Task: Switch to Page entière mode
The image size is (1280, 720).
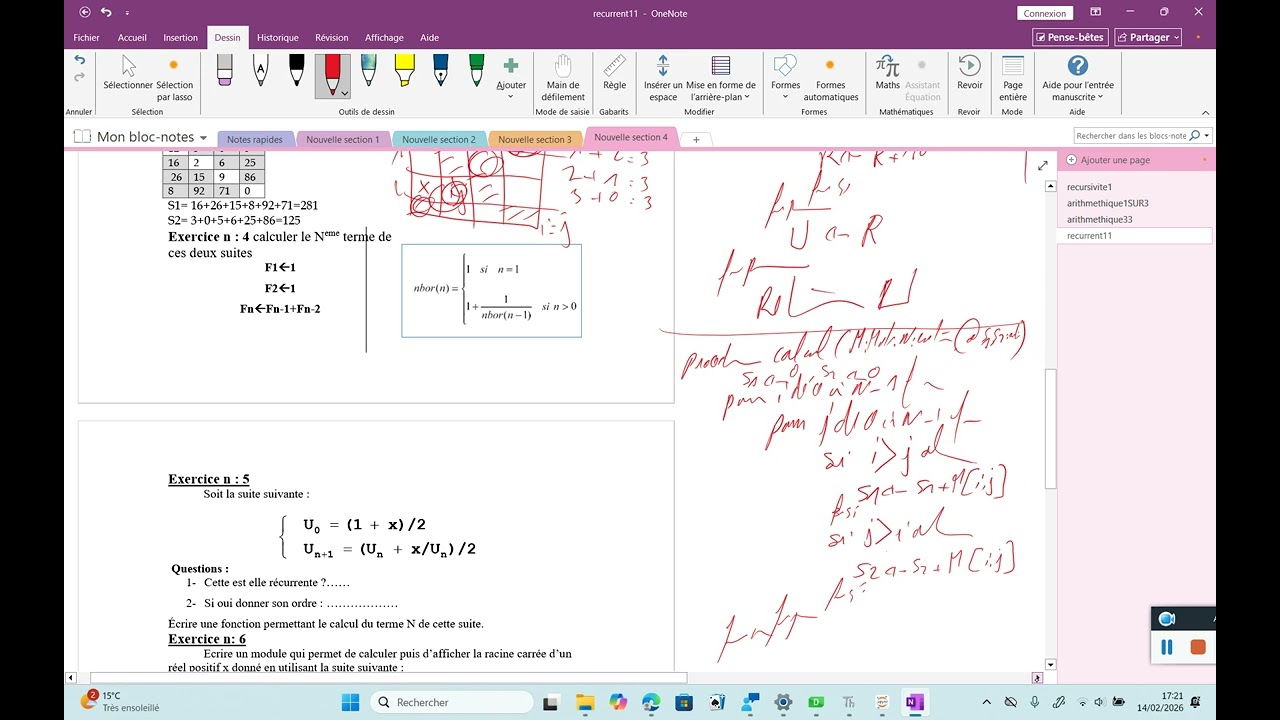Action: coord(1013,78)
